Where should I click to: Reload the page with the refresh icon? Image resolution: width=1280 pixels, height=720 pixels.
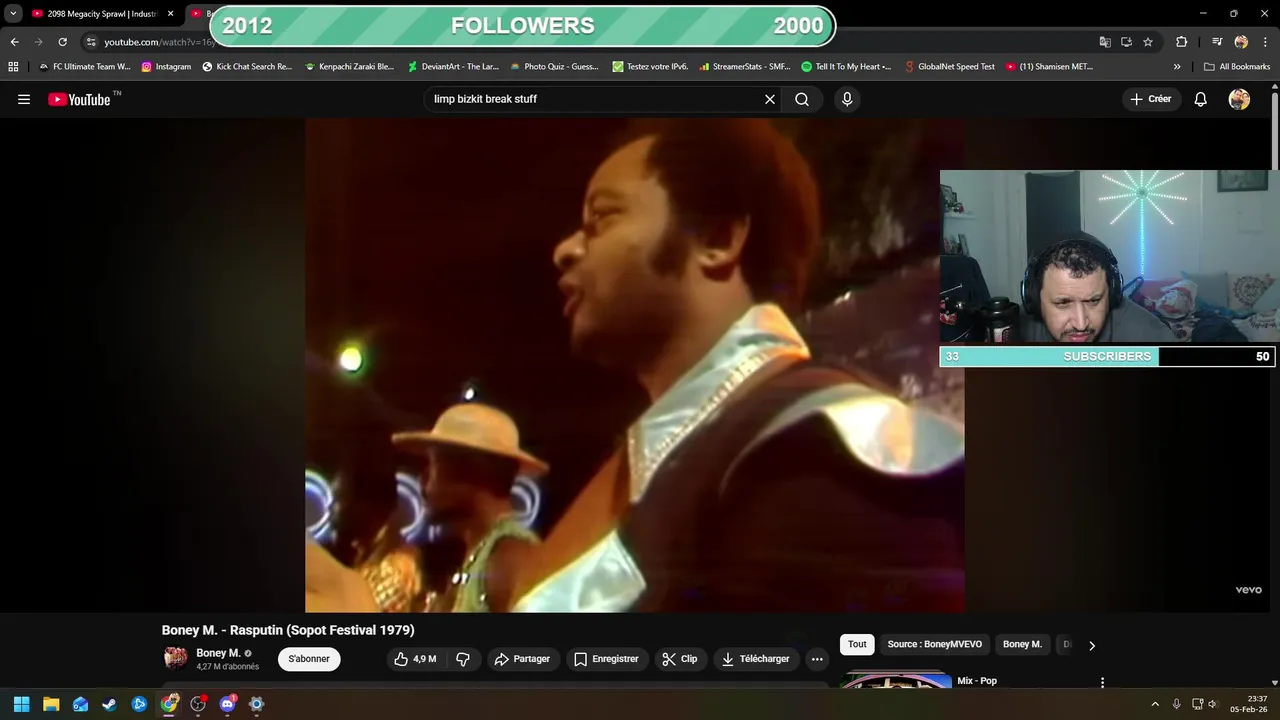[x=62, y=42]
